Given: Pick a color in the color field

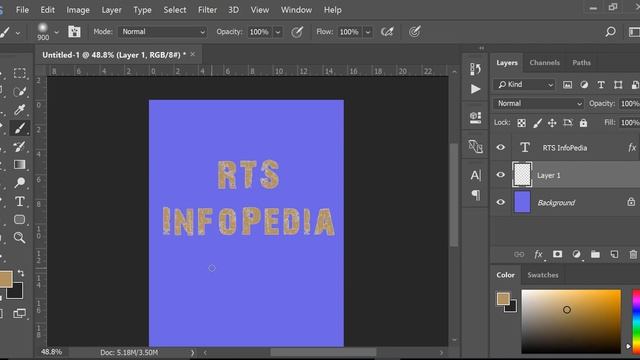Looking at the screenshot, I should [571, 321].
